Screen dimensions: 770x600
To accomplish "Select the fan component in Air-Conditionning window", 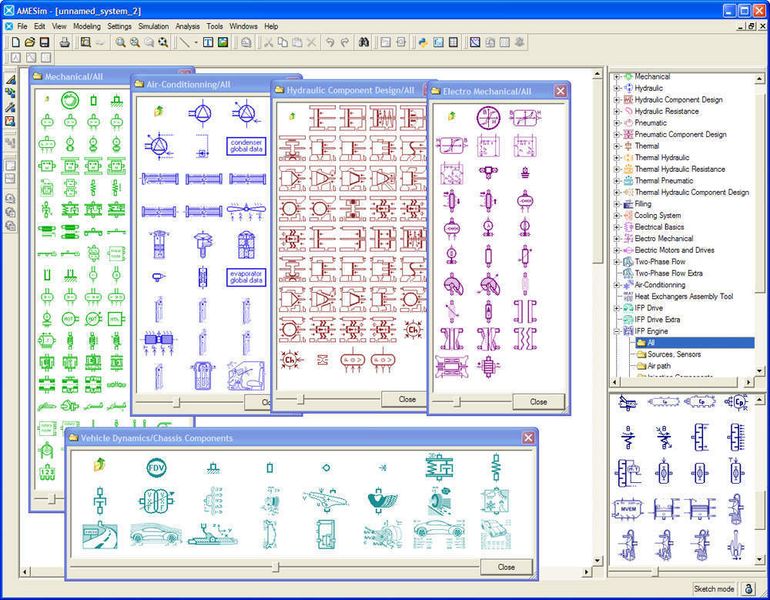I will pyautogui.click(x=246, y=212).
